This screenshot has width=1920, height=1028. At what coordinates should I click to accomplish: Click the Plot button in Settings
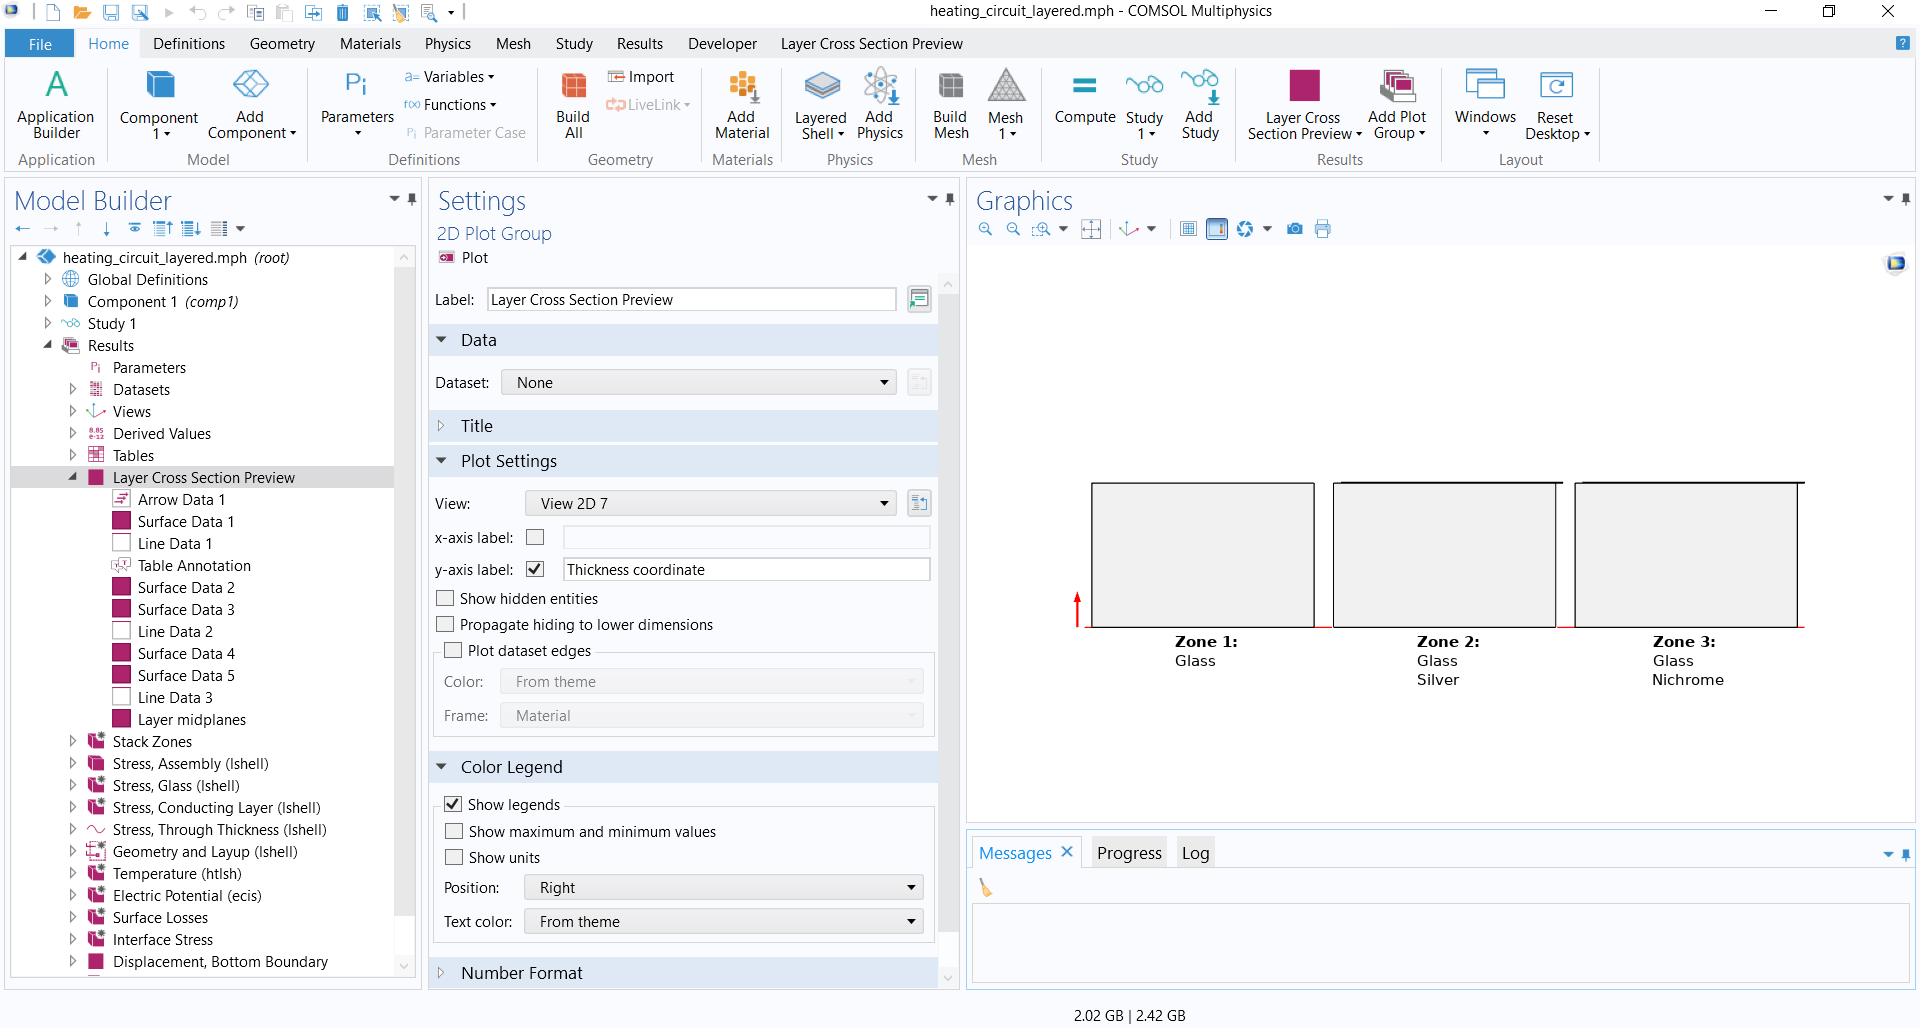tap(464, 258)
